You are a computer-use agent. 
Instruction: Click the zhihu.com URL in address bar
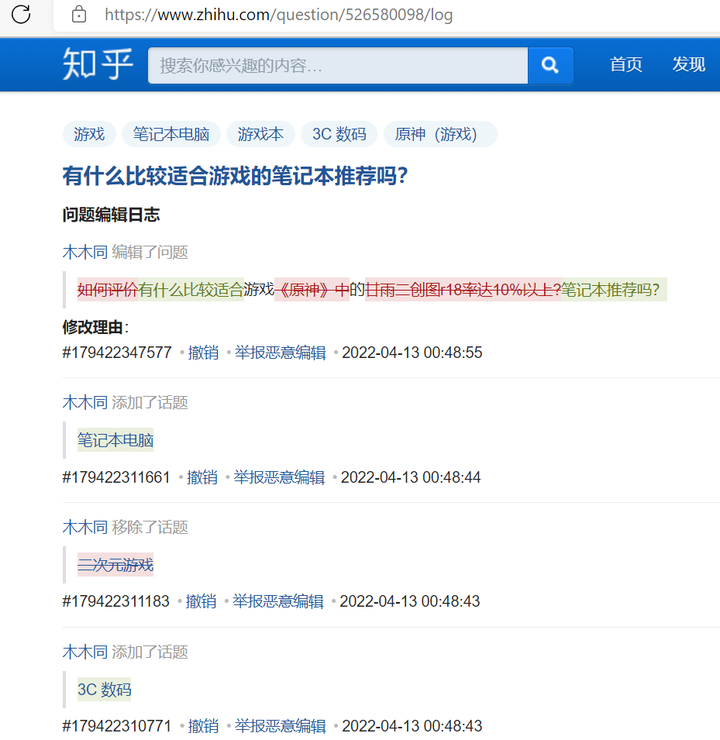pyautogui.click(x=278, y=15)
